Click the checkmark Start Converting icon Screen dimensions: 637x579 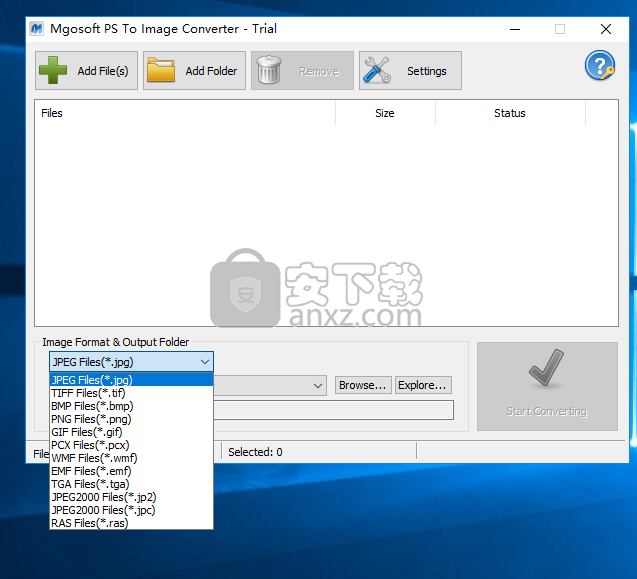click(x=546, y=368)
